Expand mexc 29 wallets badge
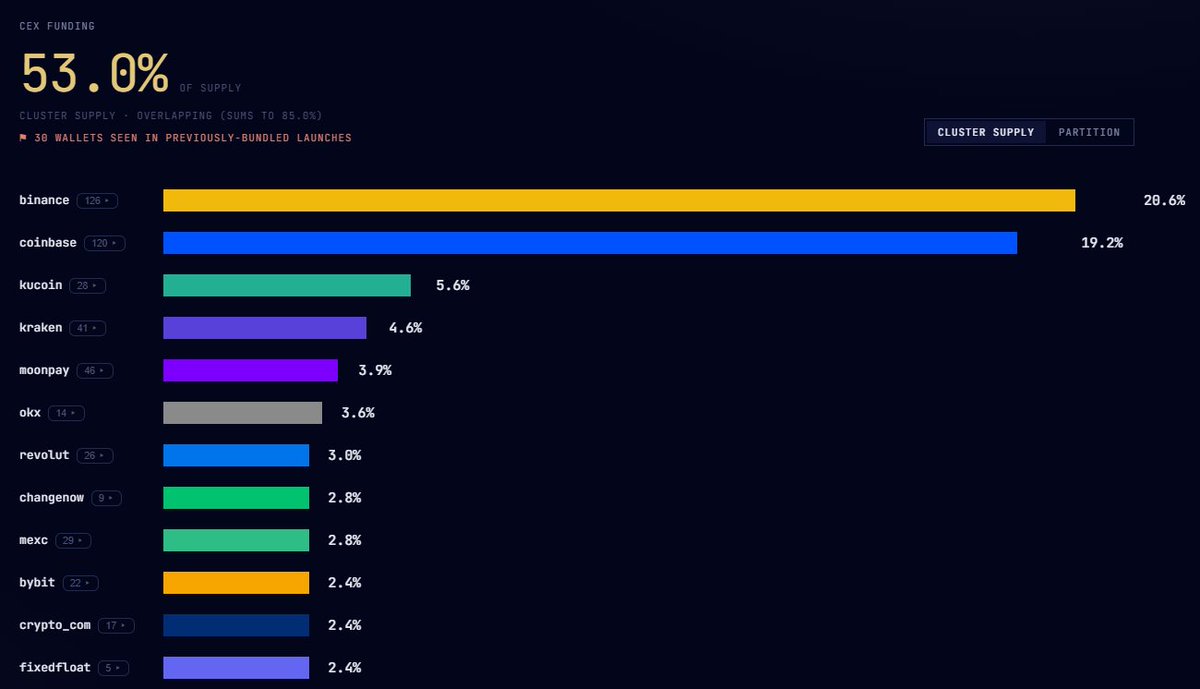1200x689 pixels. point(73,540)
